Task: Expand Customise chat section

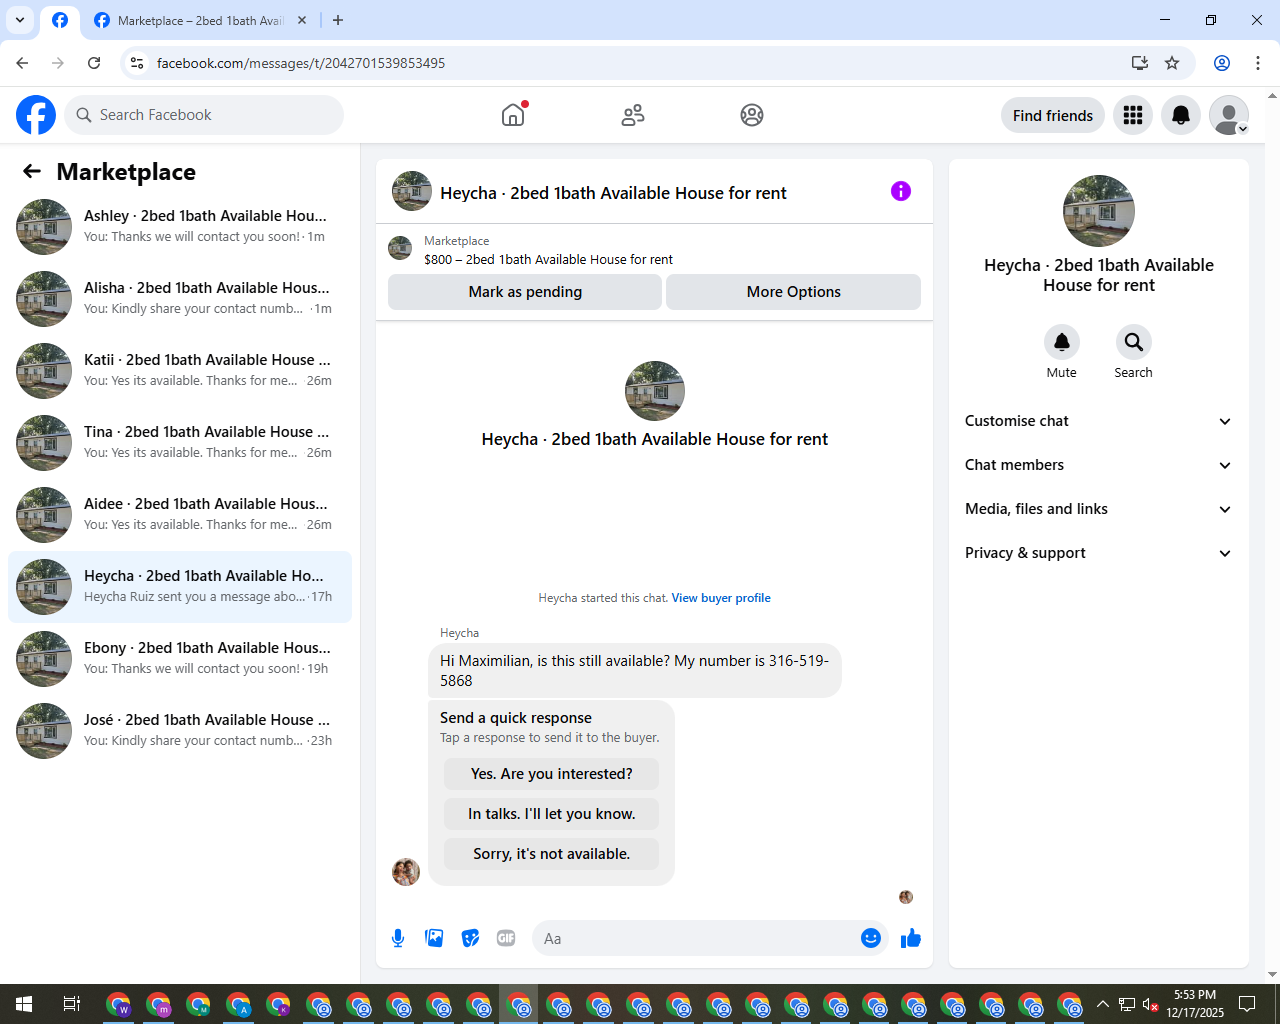Action: 1099,421
